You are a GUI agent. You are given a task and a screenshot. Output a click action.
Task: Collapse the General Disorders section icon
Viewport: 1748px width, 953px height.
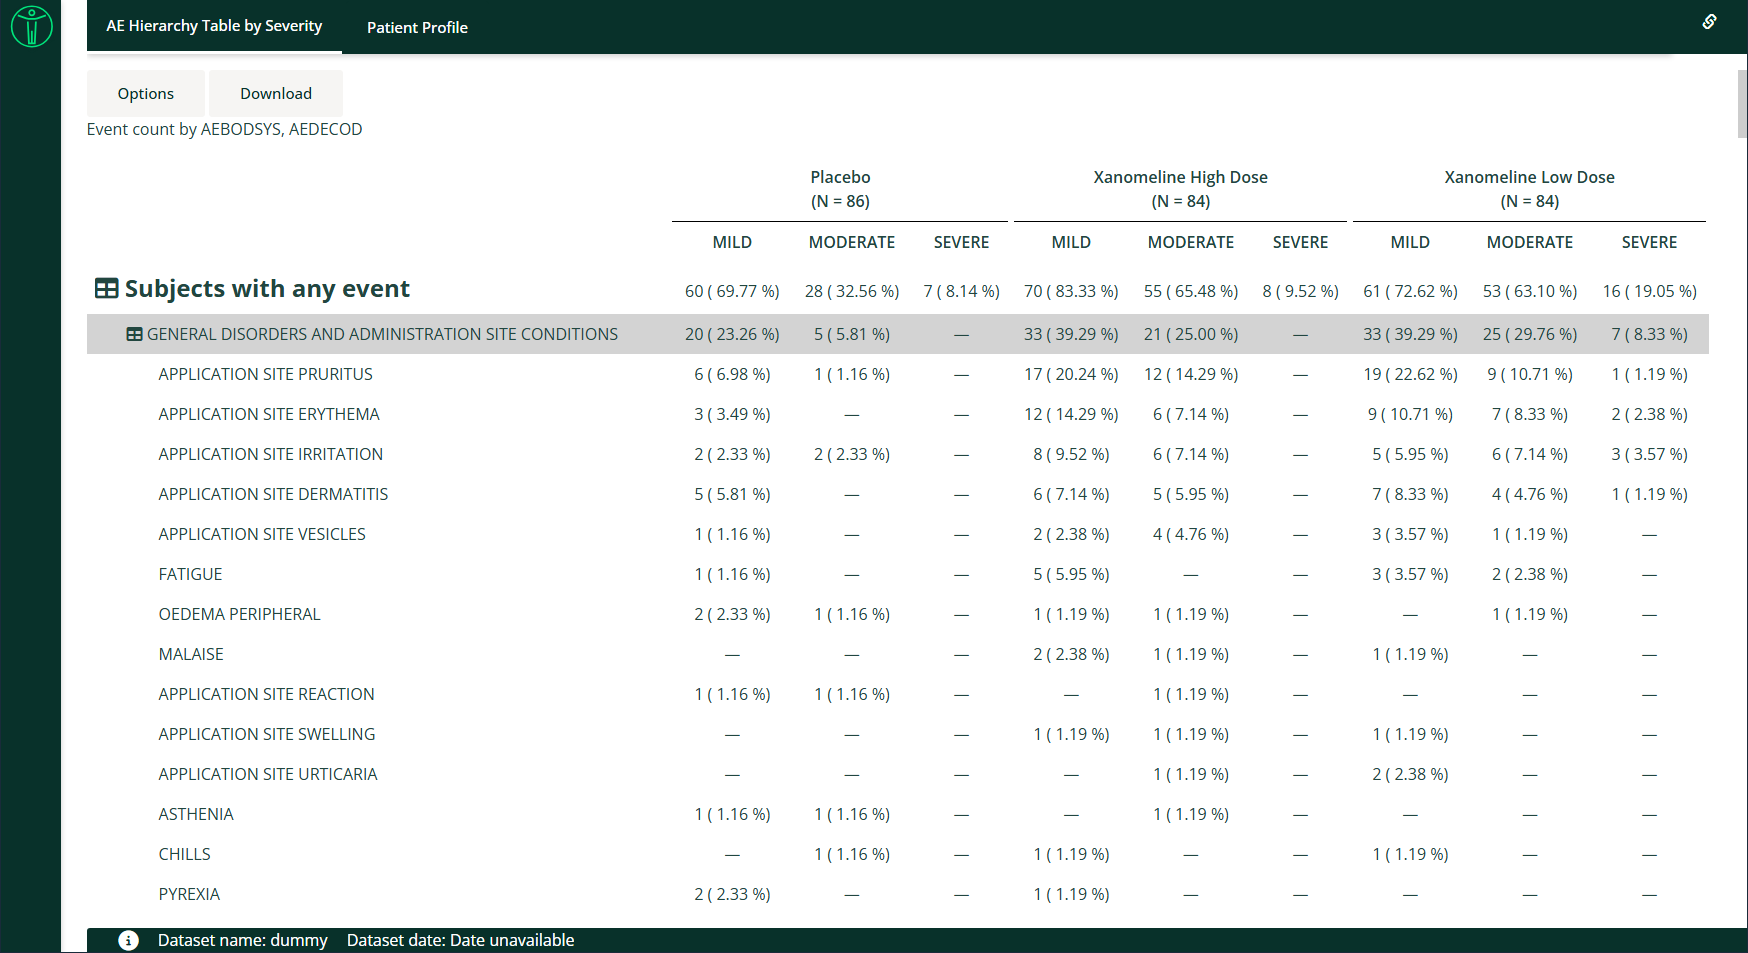pos(134,334)
